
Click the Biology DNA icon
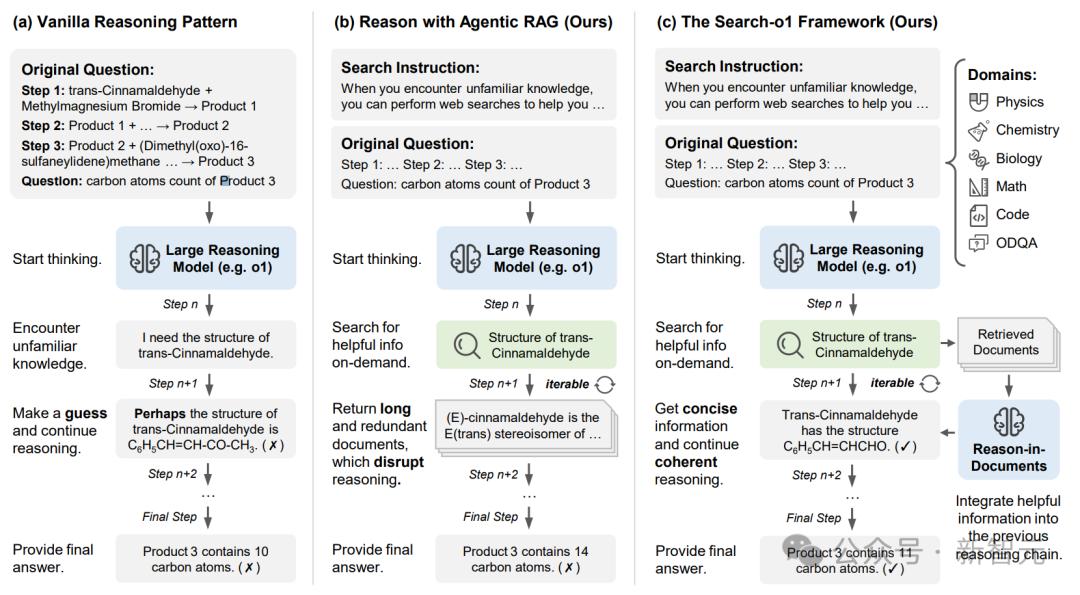click(978, 158)
